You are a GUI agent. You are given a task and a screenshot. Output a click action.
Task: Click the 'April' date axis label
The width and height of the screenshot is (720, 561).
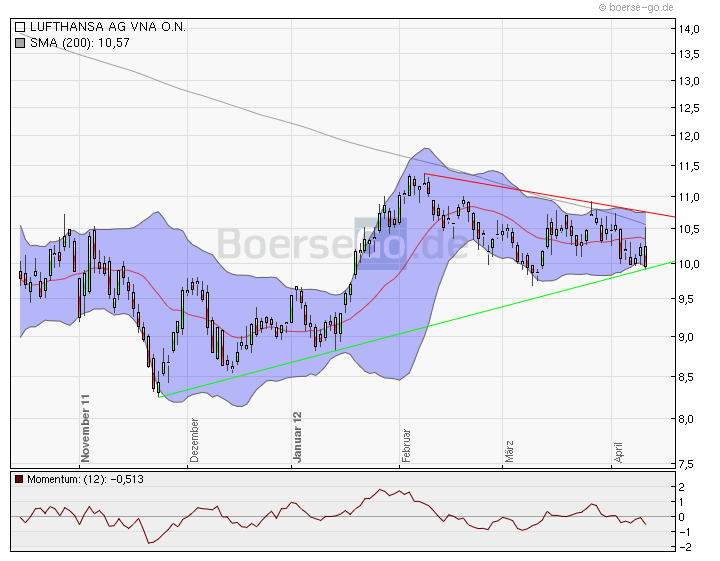pos(618,452)
